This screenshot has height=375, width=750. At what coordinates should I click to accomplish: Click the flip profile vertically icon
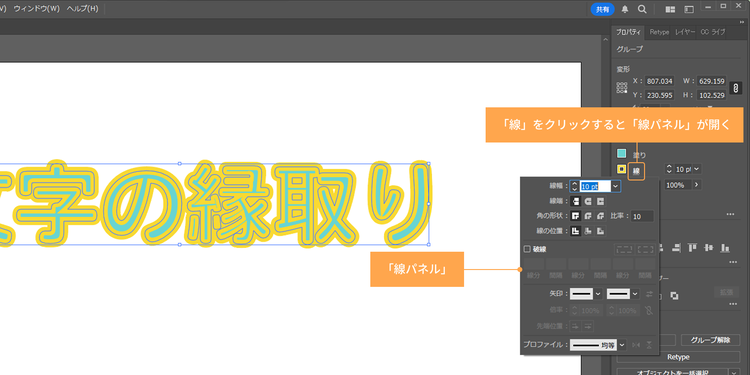click(x=649, y=345)
